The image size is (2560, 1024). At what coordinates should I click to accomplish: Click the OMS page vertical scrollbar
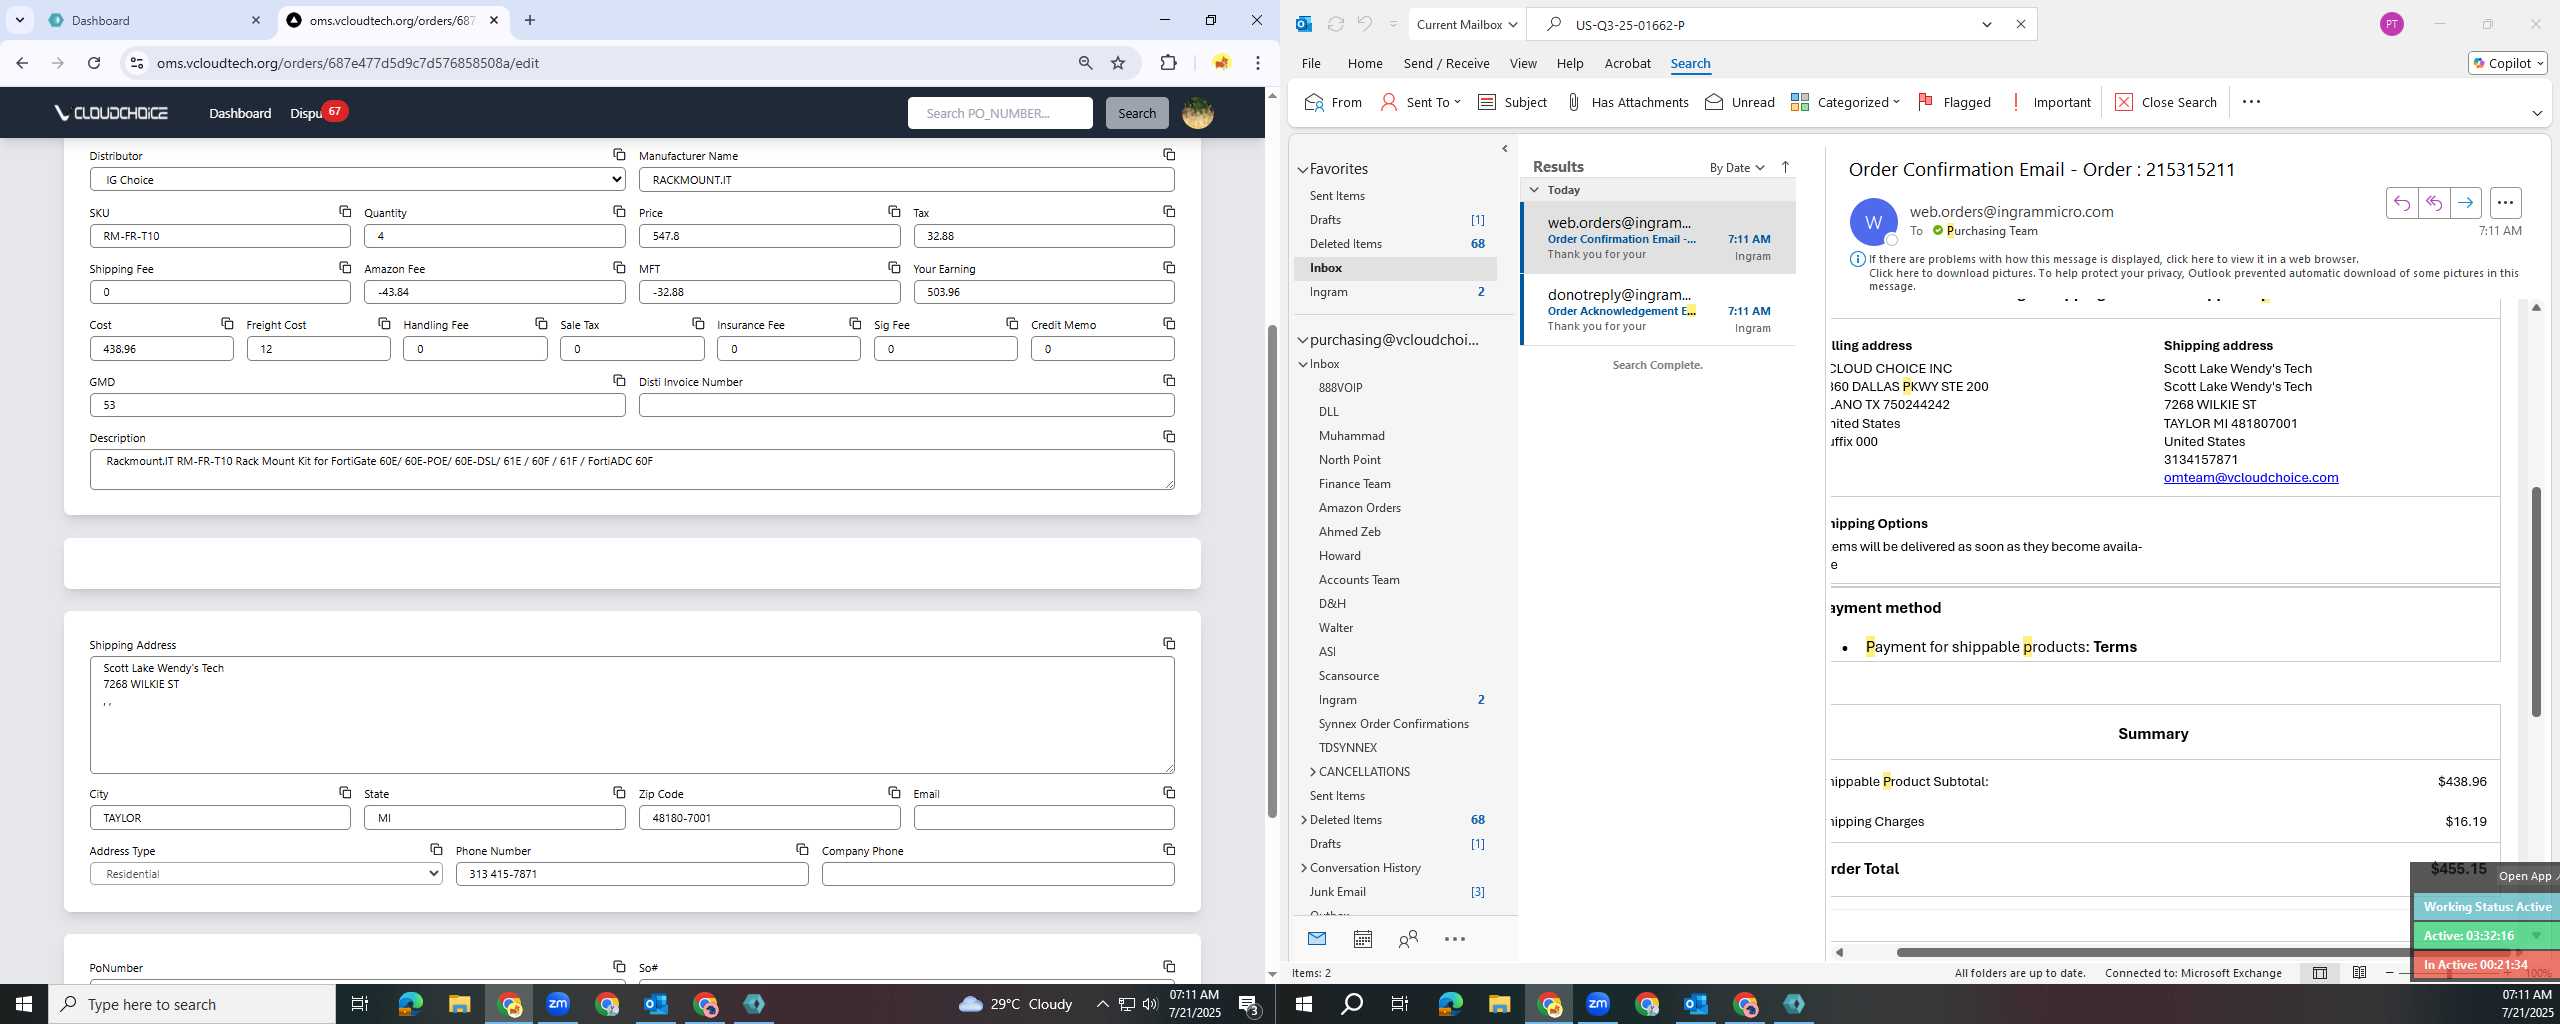click(x=1272, y=570)
